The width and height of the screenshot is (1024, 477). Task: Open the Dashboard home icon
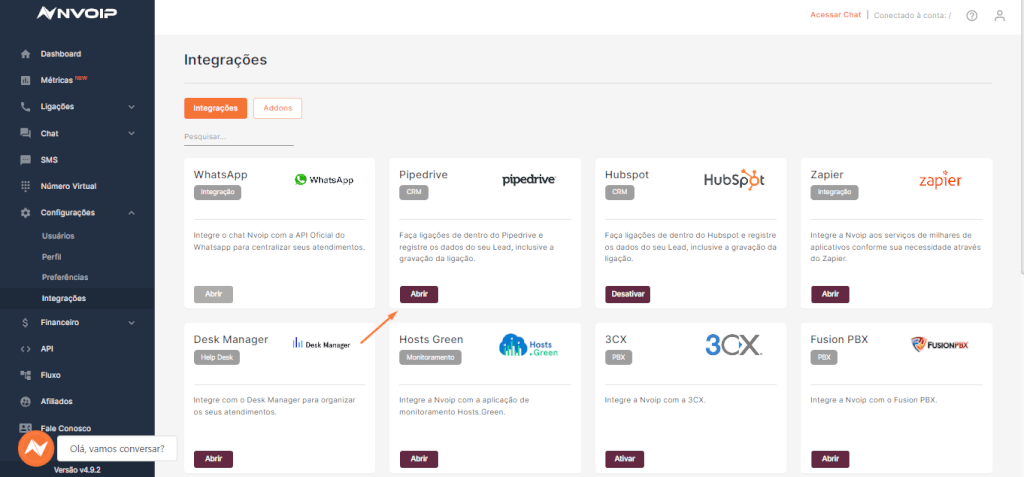(x=25, y=54)
